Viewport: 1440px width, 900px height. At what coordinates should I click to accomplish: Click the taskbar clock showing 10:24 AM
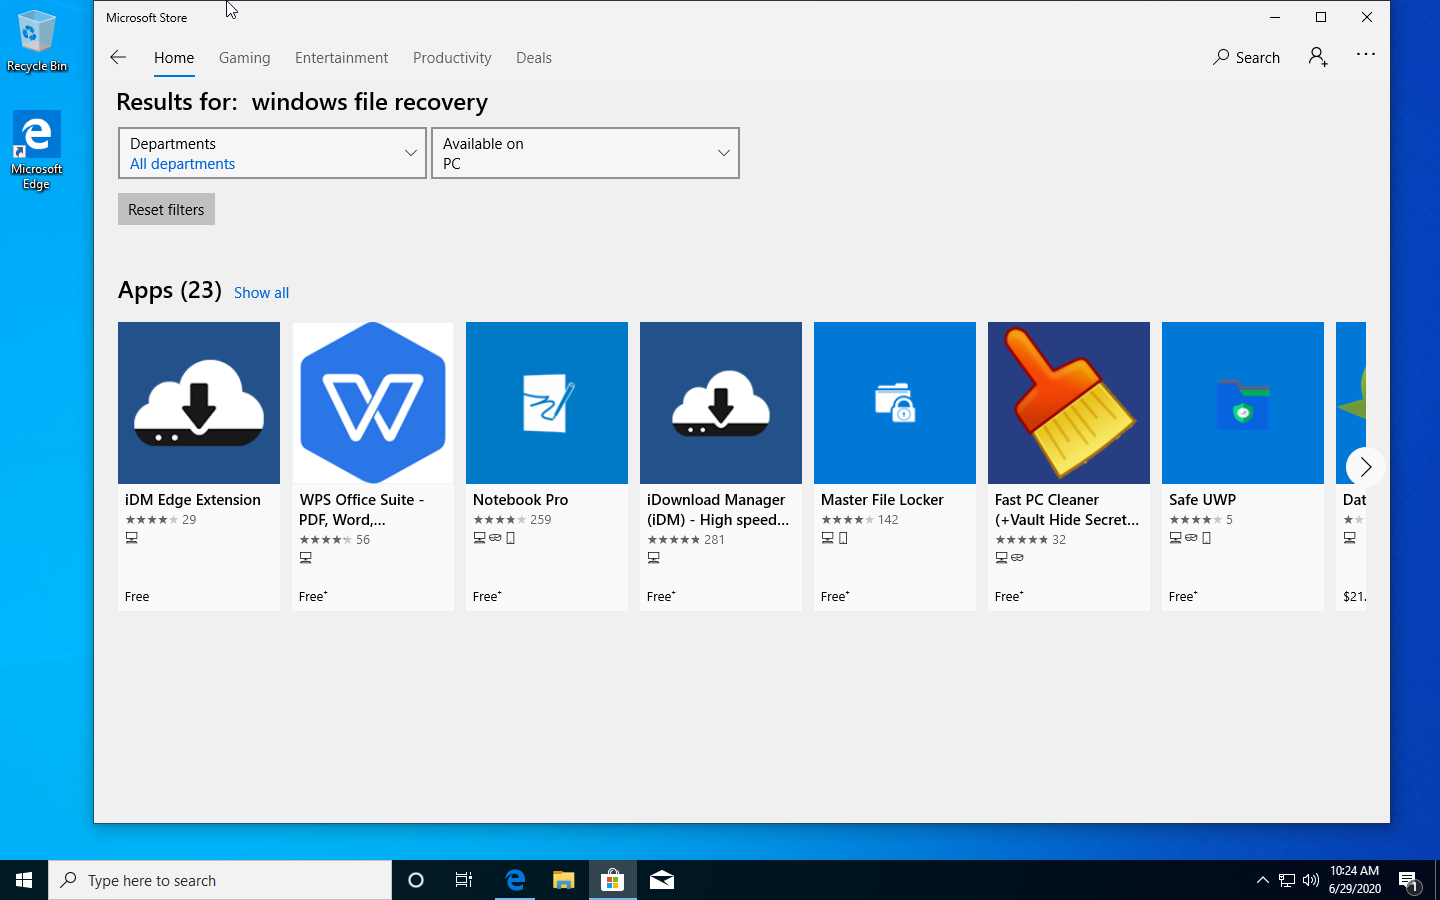(x=1355, y=880)
